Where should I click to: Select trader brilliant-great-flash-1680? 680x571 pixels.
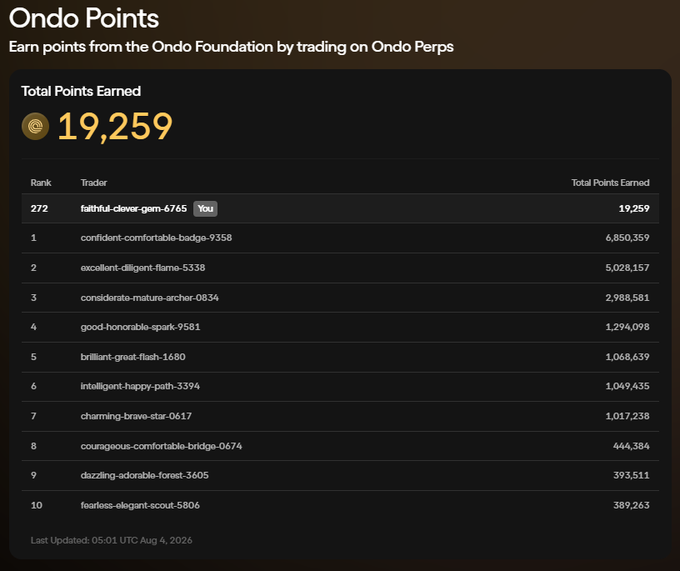tap(133, 357)
